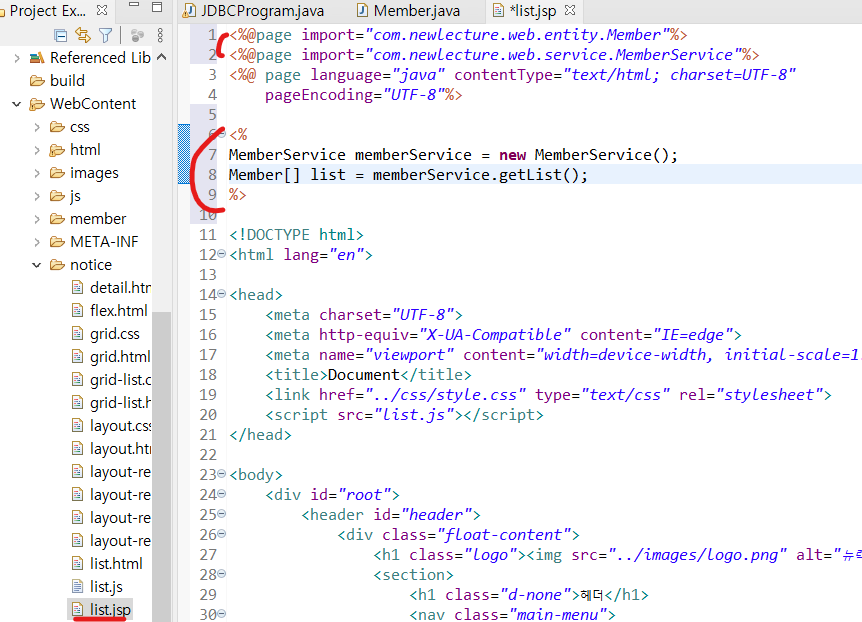Collapse the notice folder
This screenshot has width=862, height=622.
click(x=37, y=265)
